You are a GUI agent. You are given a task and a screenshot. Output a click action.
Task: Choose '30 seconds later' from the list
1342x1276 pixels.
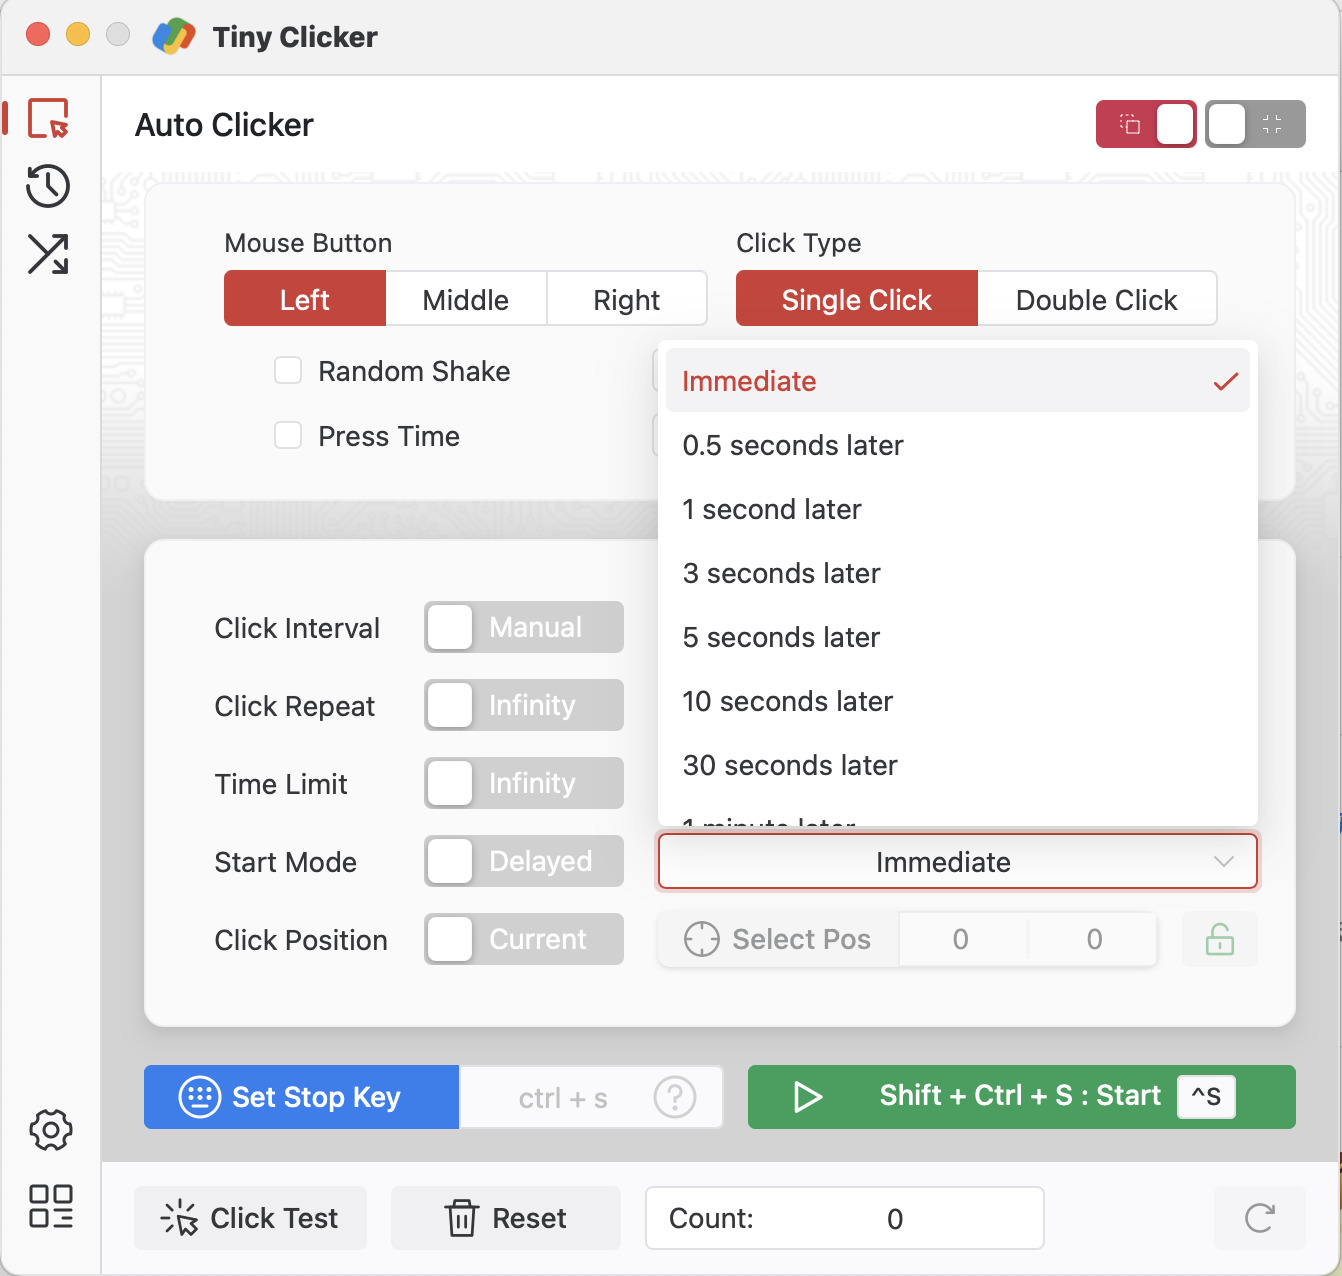pyautogui.click(x=790, y=765)
